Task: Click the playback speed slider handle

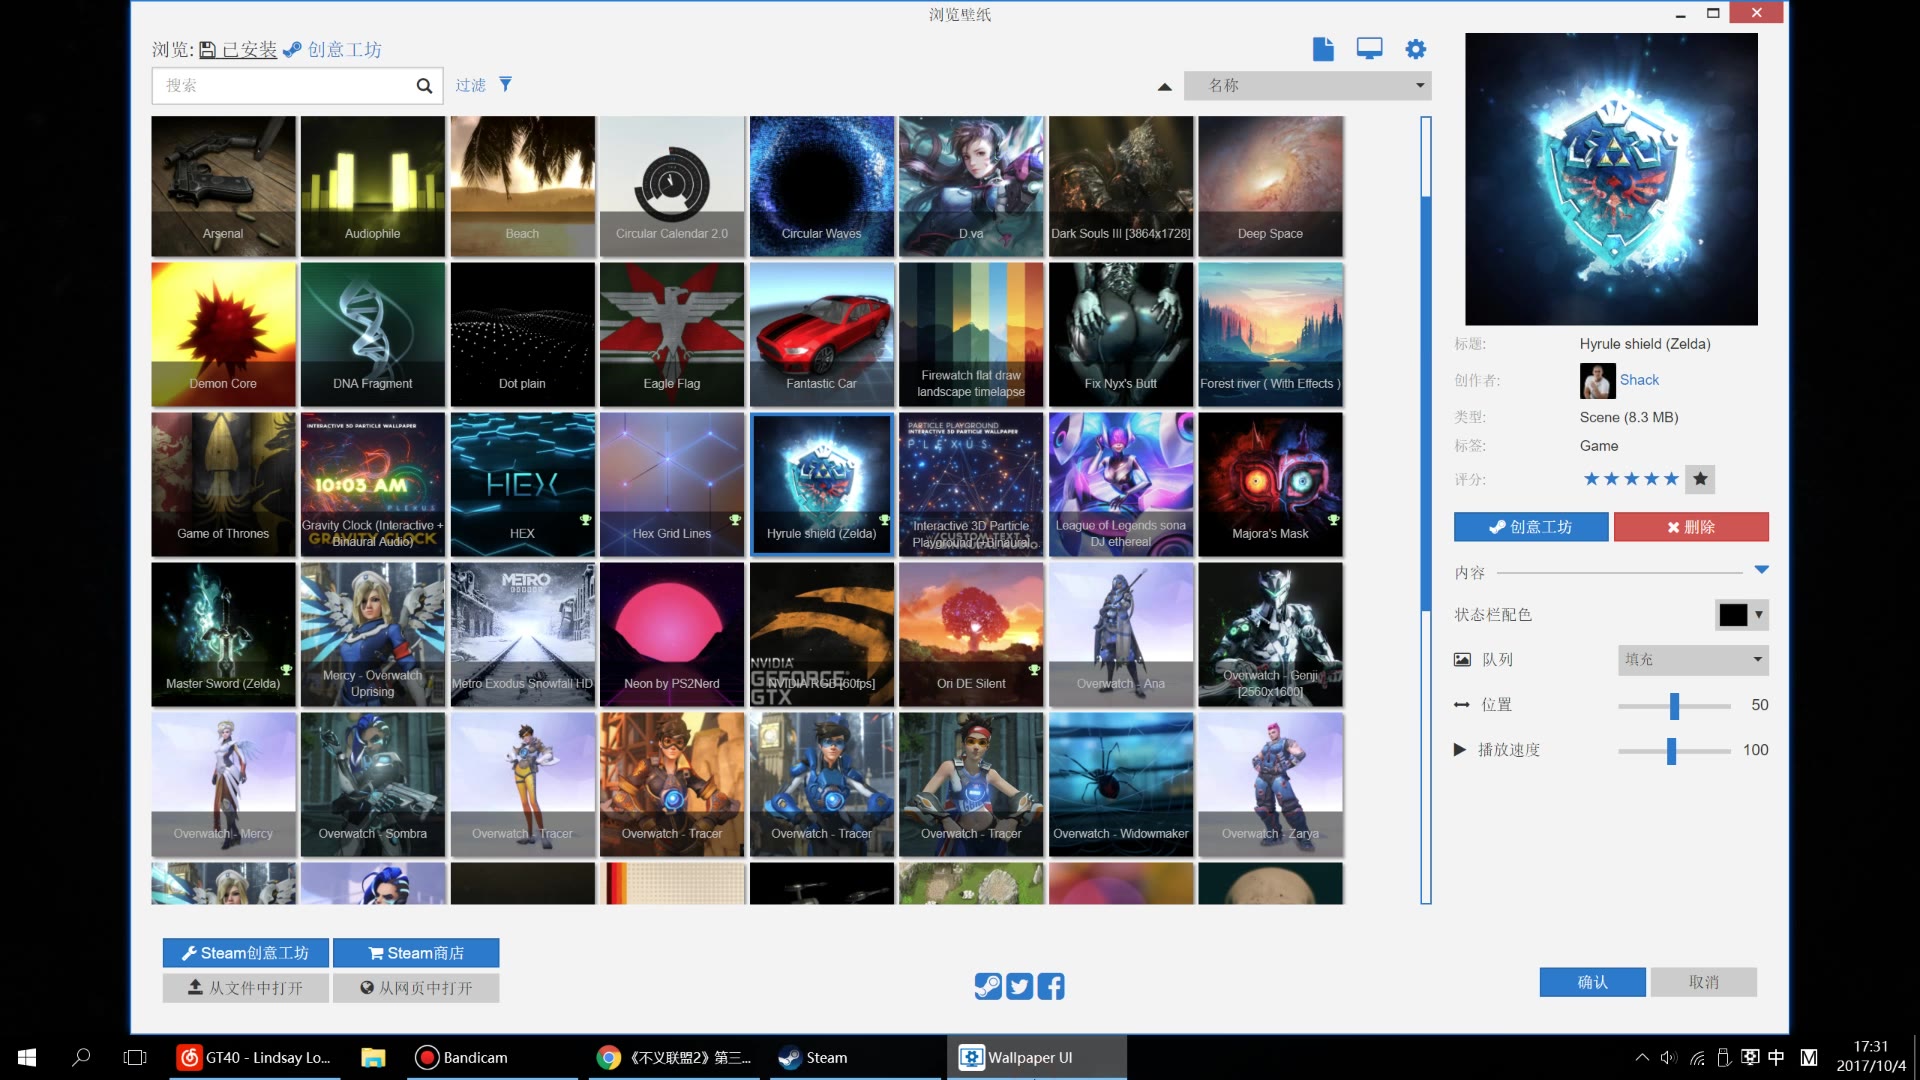Action: pyautogui.click(x=1671, y=751)
